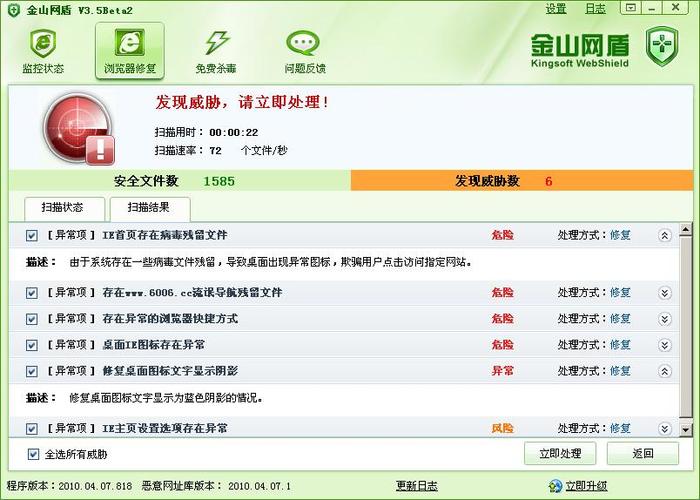The width and height of the screenshot is (700, 500).
Task: Expand 存在异常的浏览器快捷方式 details
Action: [x=665, y=319]
